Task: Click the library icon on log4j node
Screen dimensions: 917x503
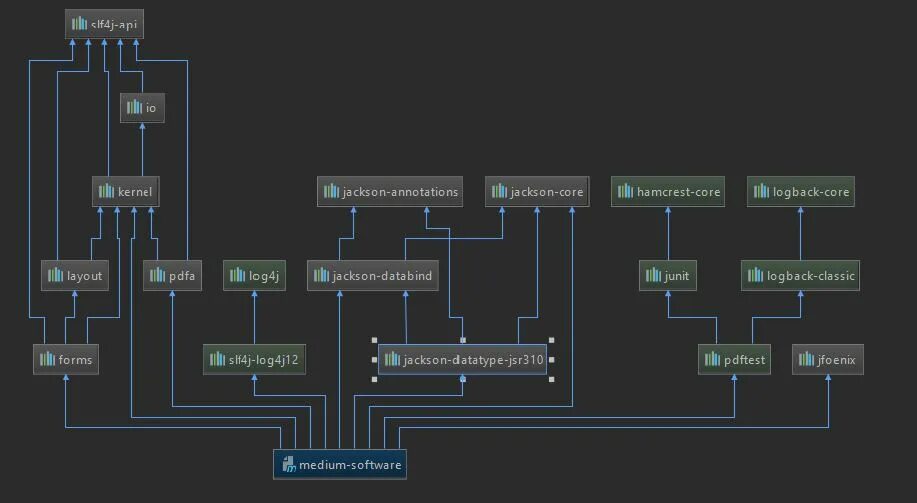Action: [237, 275]
